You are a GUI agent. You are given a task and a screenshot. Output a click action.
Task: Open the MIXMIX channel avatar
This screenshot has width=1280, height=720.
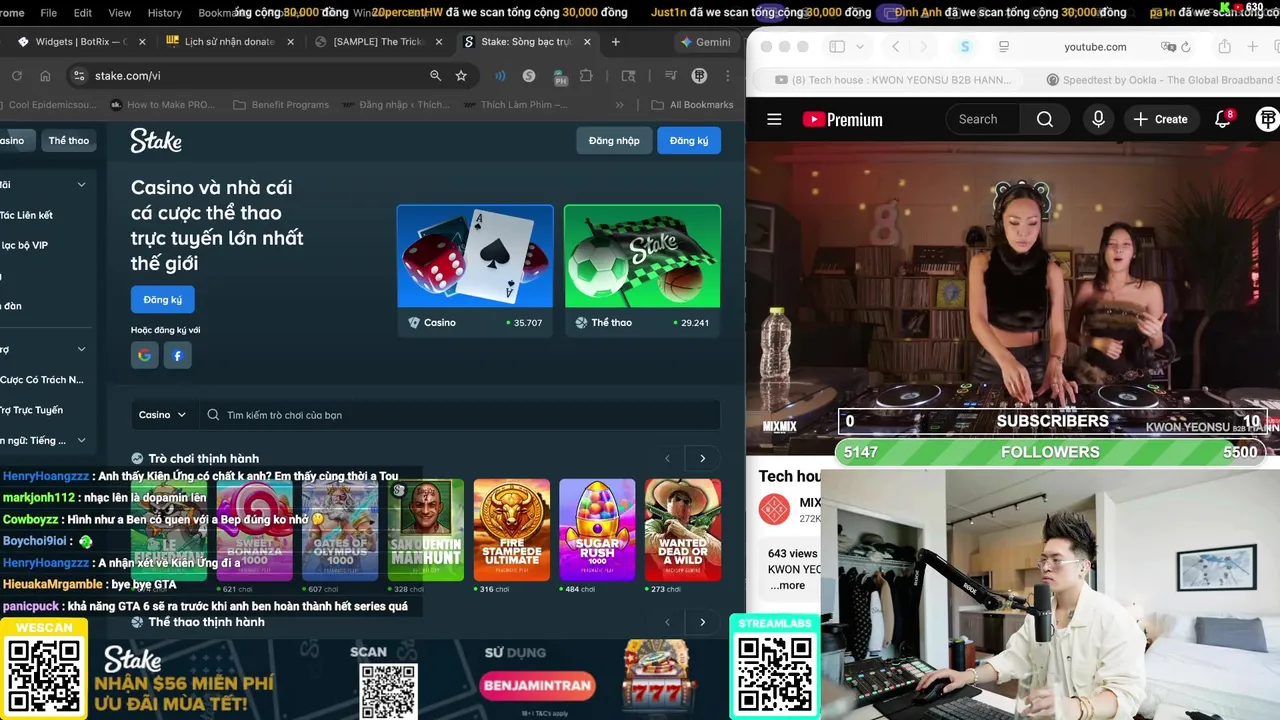click(x=774, y=509)
